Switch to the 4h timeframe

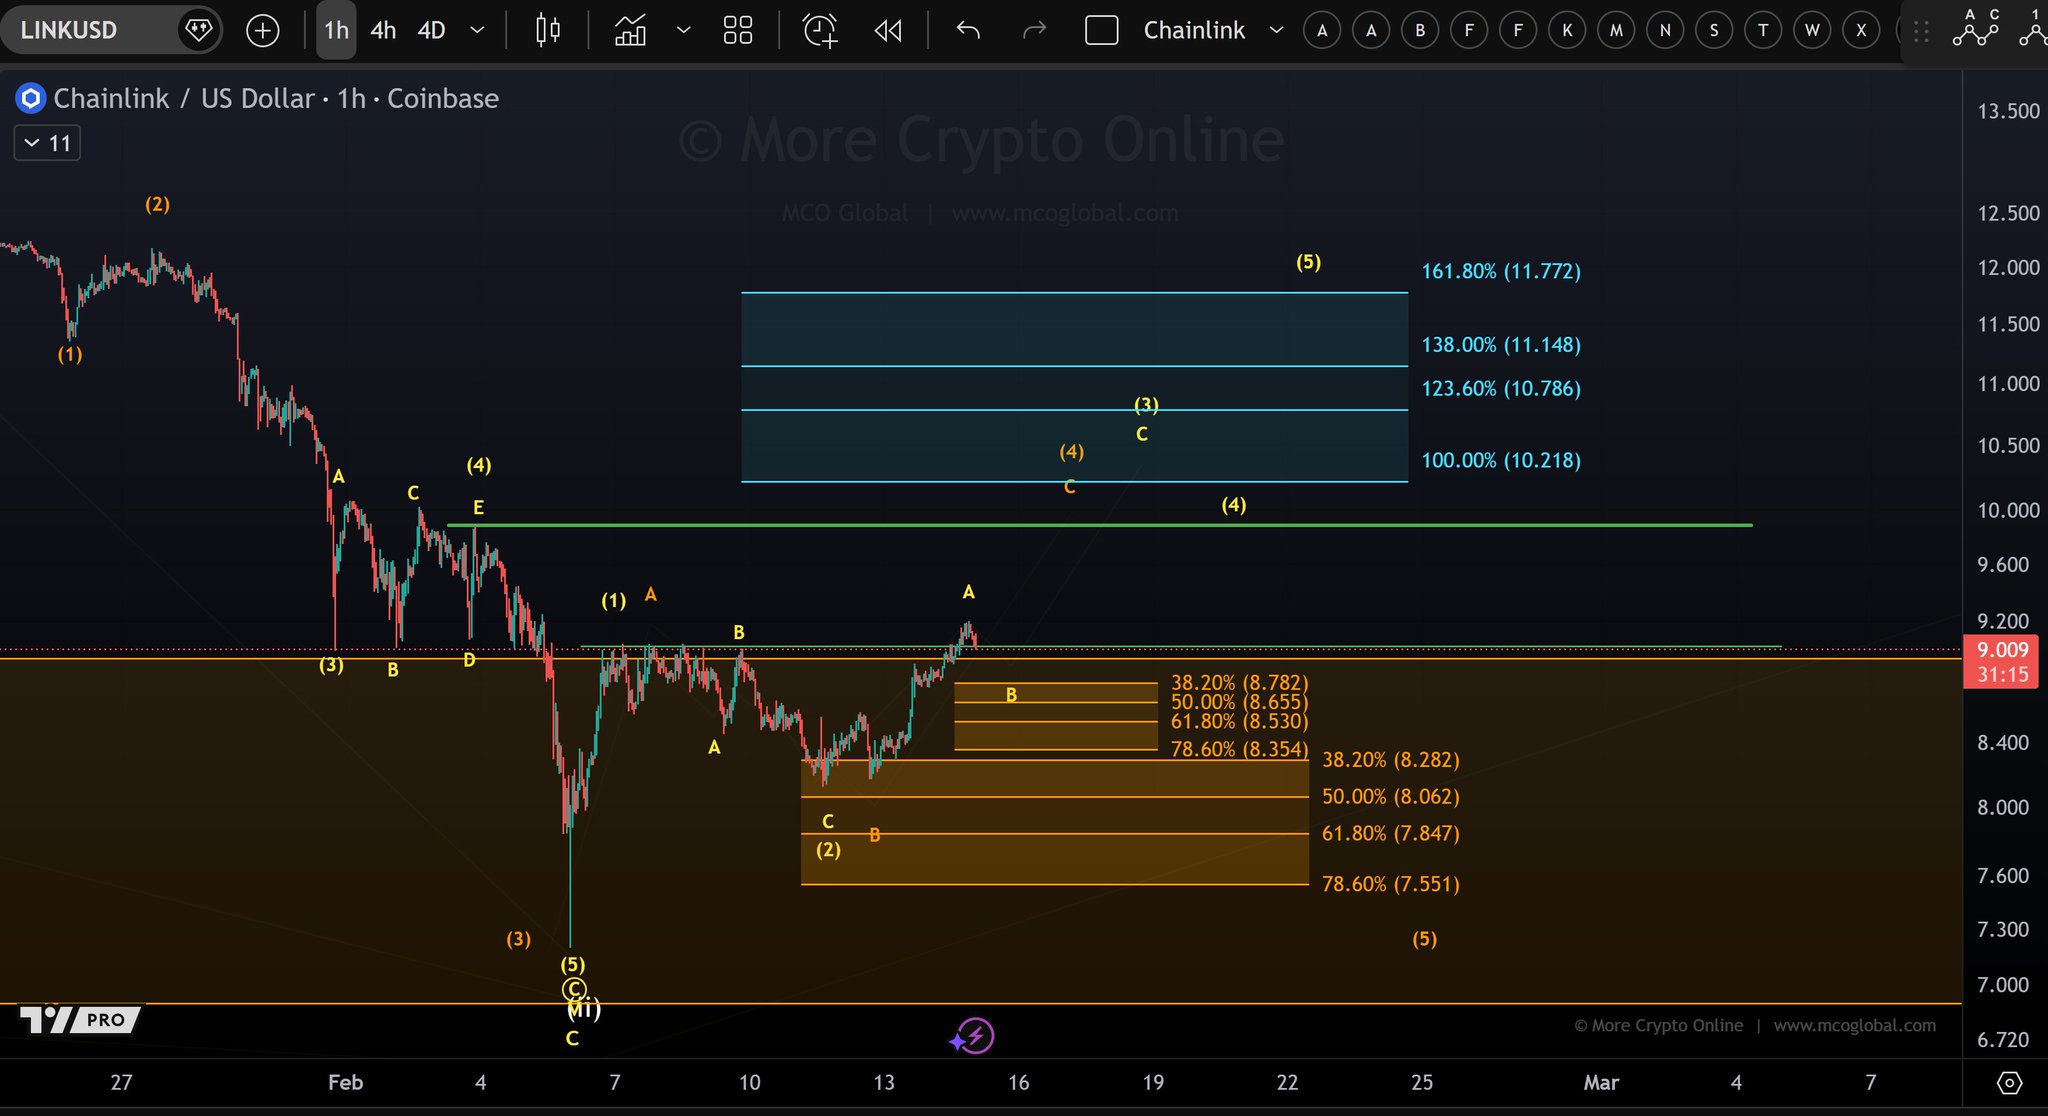click(x=383, y=30)
